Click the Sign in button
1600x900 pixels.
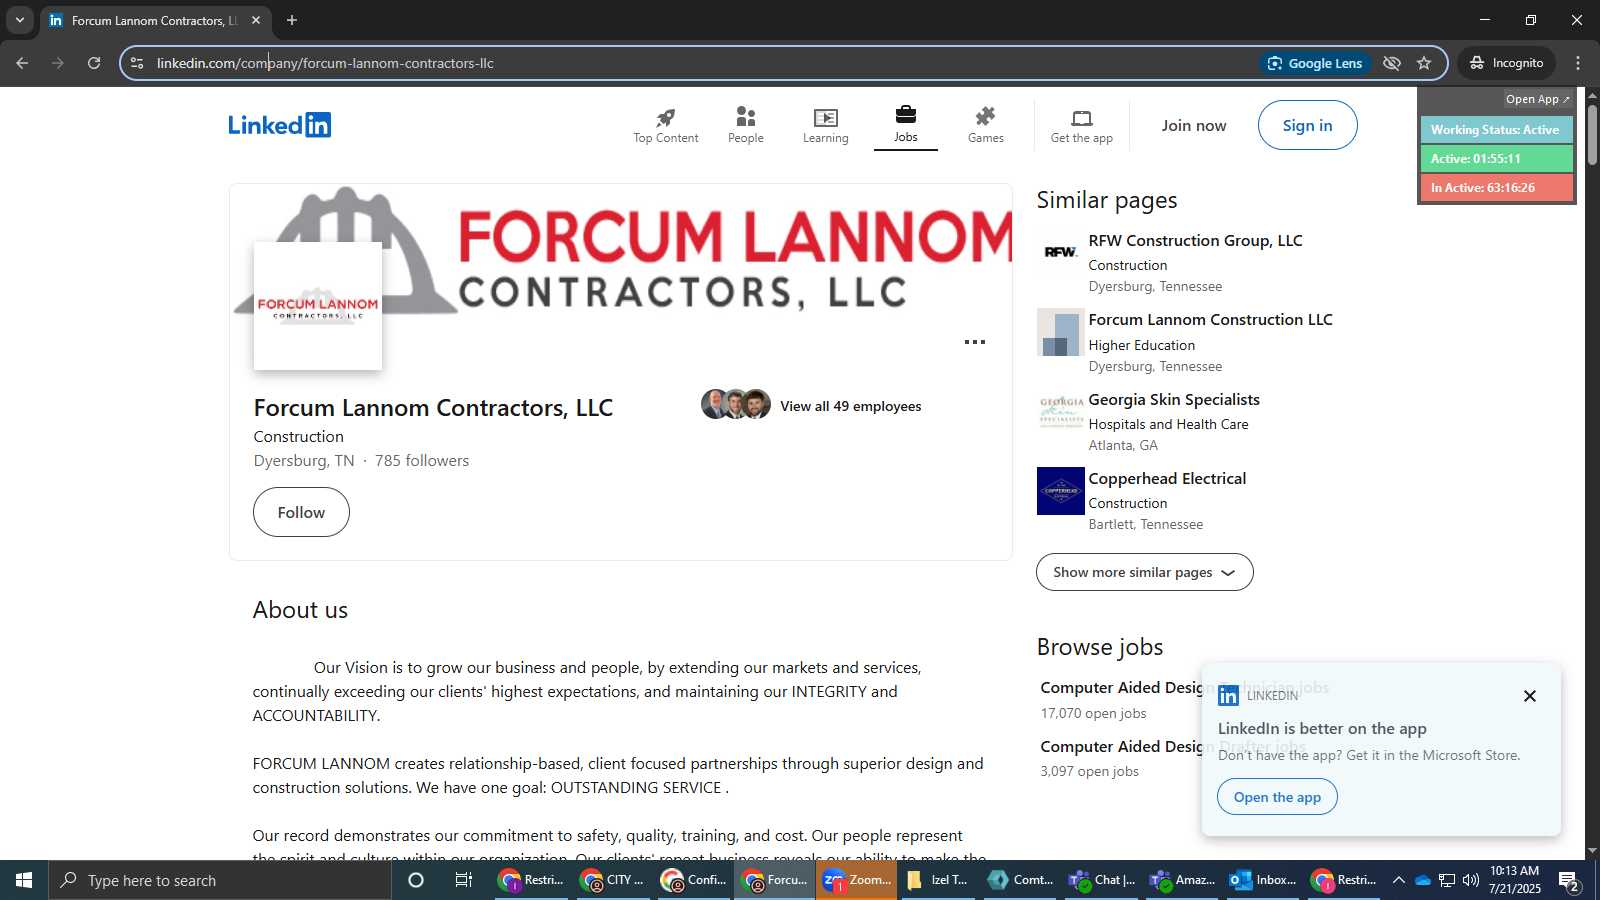point(1307,125)
